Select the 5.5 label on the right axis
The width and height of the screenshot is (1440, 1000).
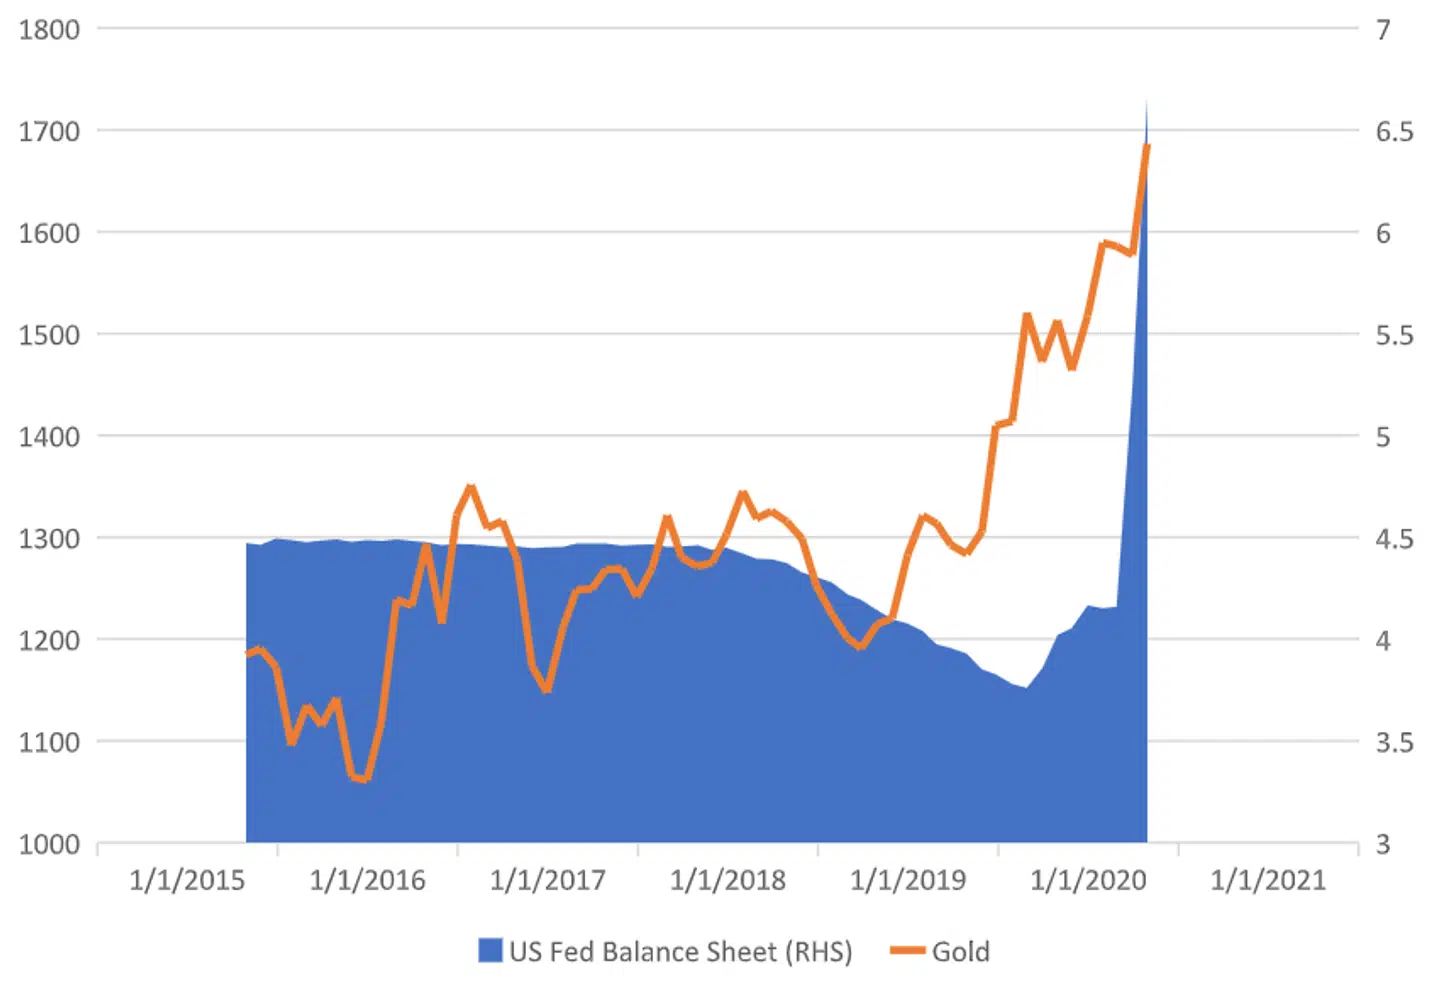coord(1394,335)
